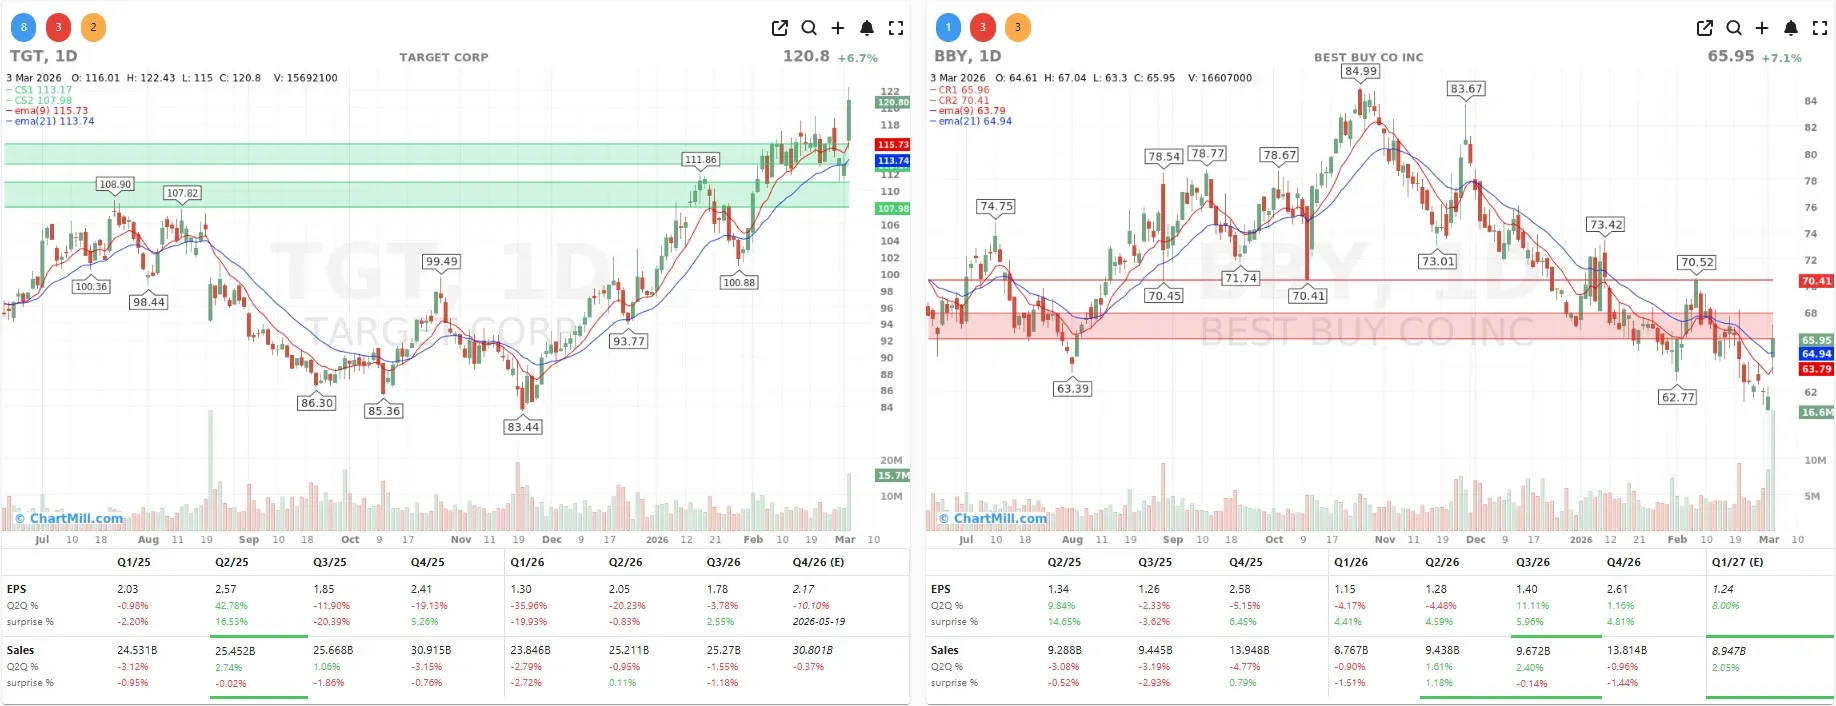Click the BBY EPS value 2.58
The width and height of the screenshot is (1836, 706).
point(1240,589)
